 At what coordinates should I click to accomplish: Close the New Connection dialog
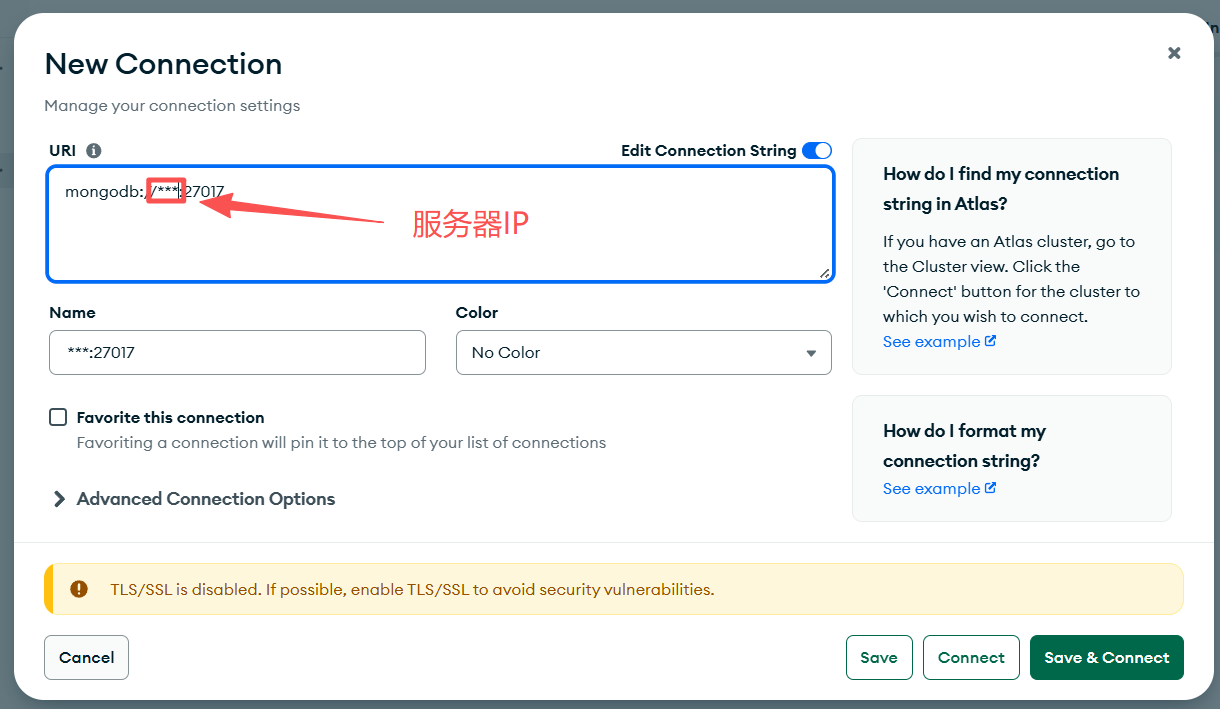pos(1174,53)
